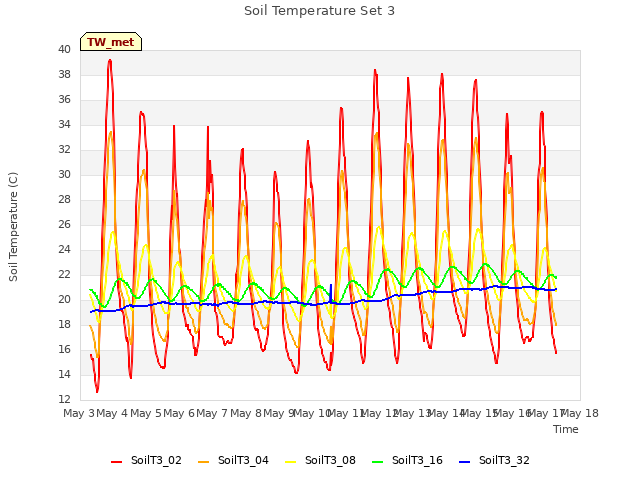Screen dimensions: 640x480
Task: Click the May 8 x-axis tick label
Action: [246, 413]
